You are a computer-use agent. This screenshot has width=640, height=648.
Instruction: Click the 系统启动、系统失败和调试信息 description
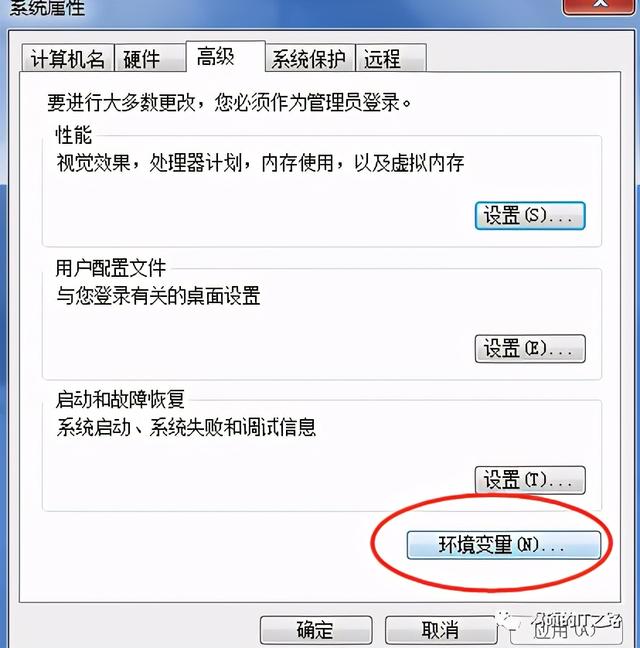[186, 427]
